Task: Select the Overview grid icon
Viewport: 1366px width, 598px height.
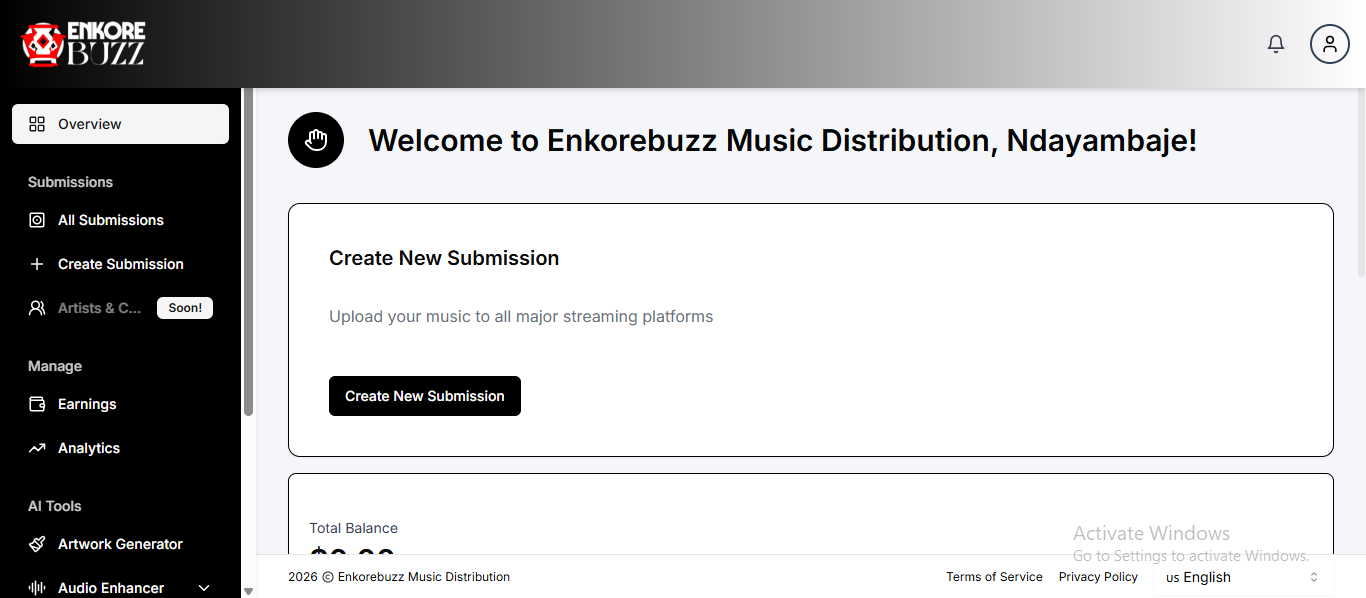Action: (38, 124)
